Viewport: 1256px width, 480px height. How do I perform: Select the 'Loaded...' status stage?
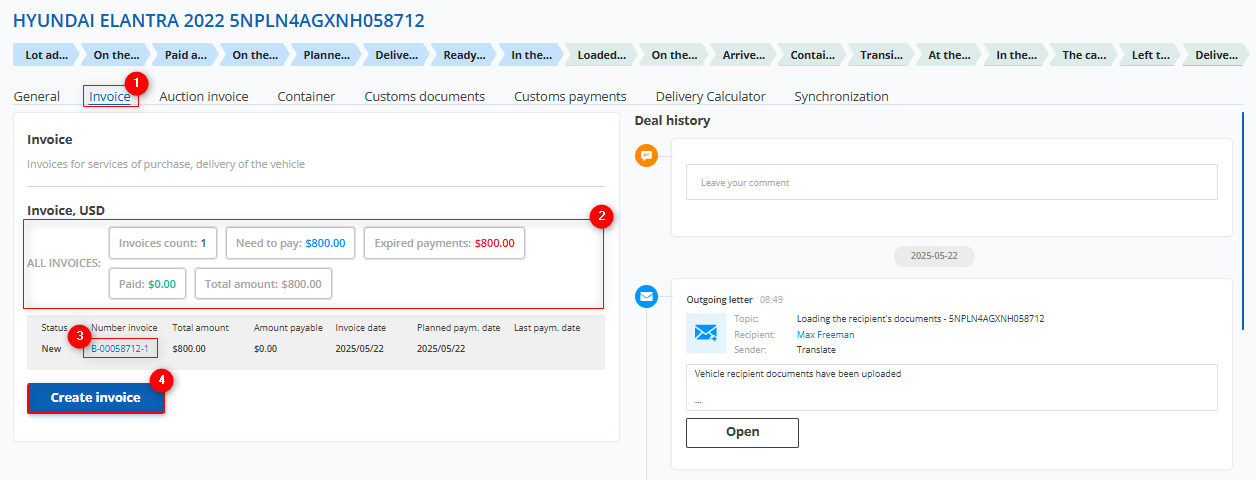[x=602, y=56]
